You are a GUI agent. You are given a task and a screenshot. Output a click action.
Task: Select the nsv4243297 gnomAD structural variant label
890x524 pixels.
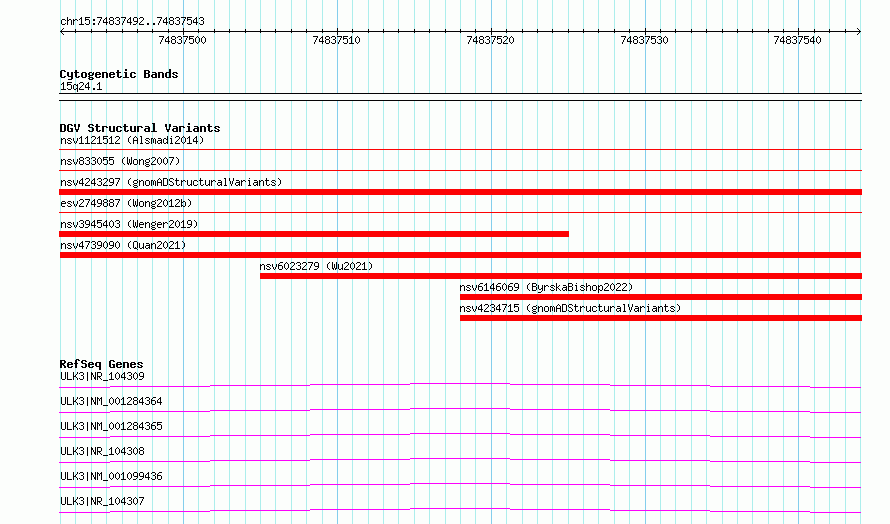[x=171, y=182]
